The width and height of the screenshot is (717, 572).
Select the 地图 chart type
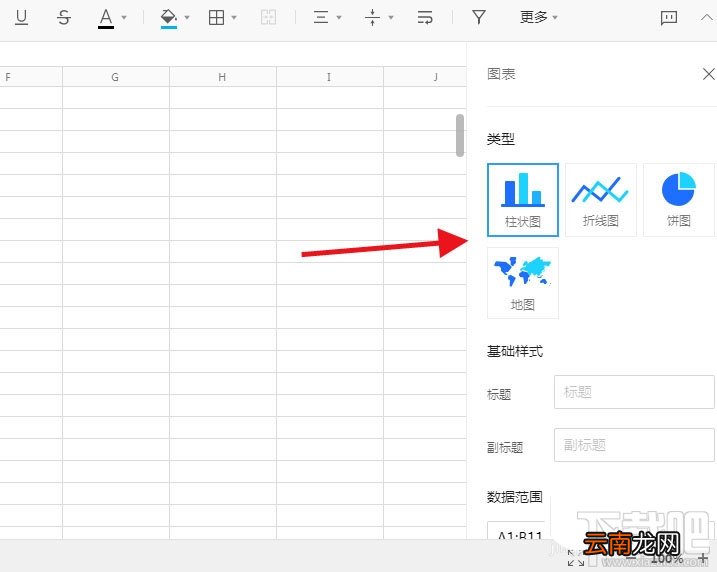[x=523, y=283]
